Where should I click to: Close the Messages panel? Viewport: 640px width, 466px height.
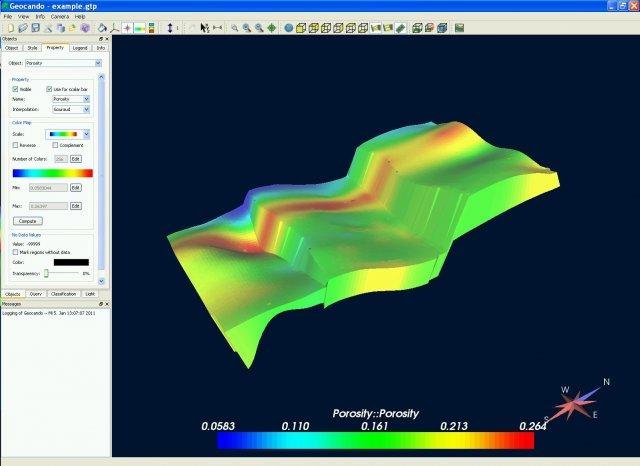coord(107,304)
